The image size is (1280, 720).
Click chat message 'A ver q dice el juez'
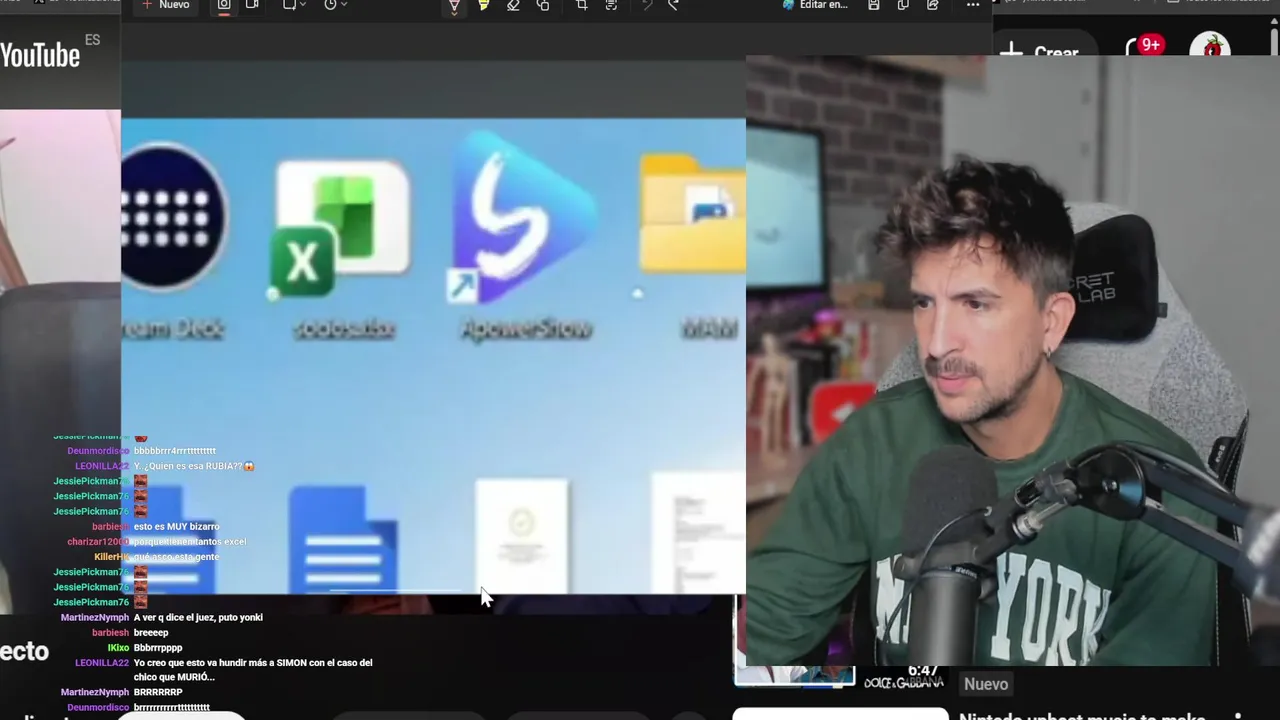(198, 617)
